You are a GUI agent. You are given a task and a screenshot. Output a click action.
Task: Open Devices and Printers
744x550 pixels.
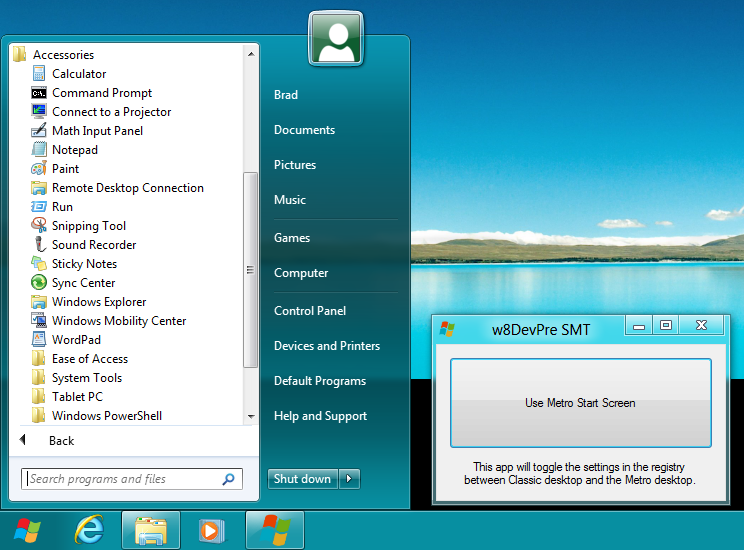coord(327,346)
